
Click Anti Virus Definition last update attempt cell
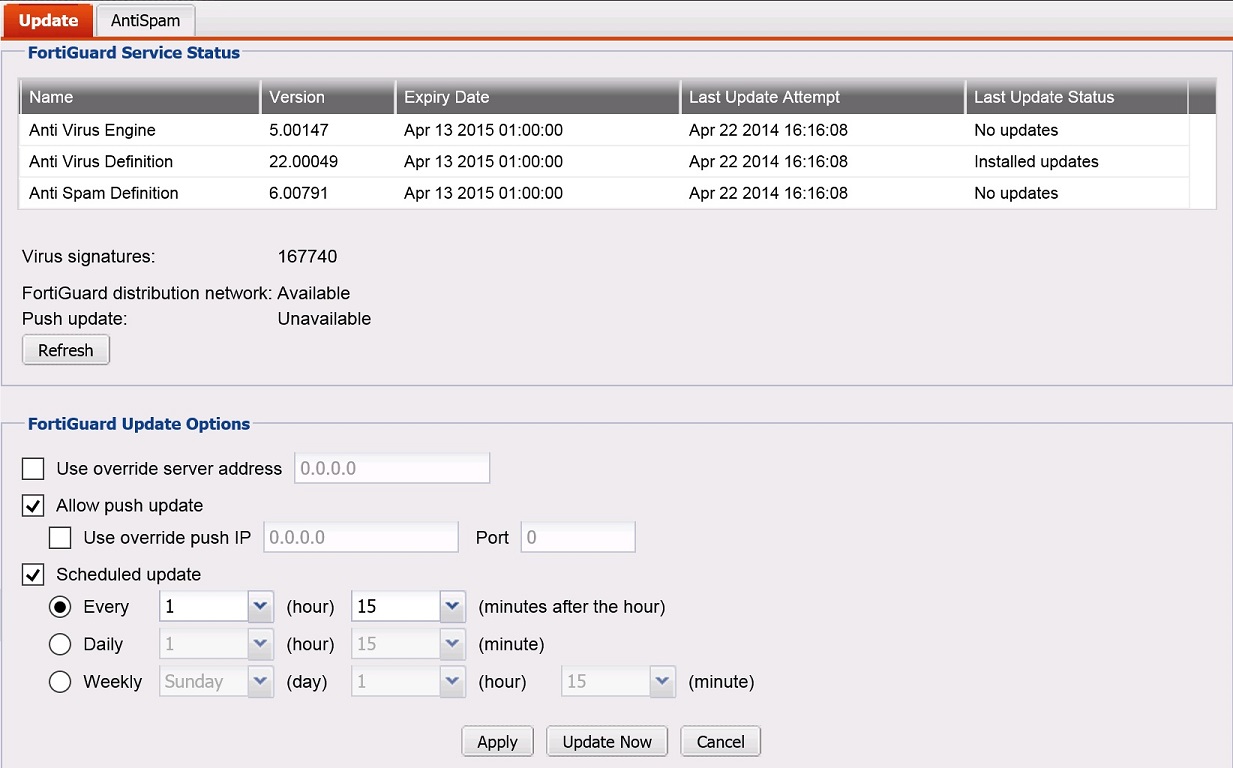768,161
